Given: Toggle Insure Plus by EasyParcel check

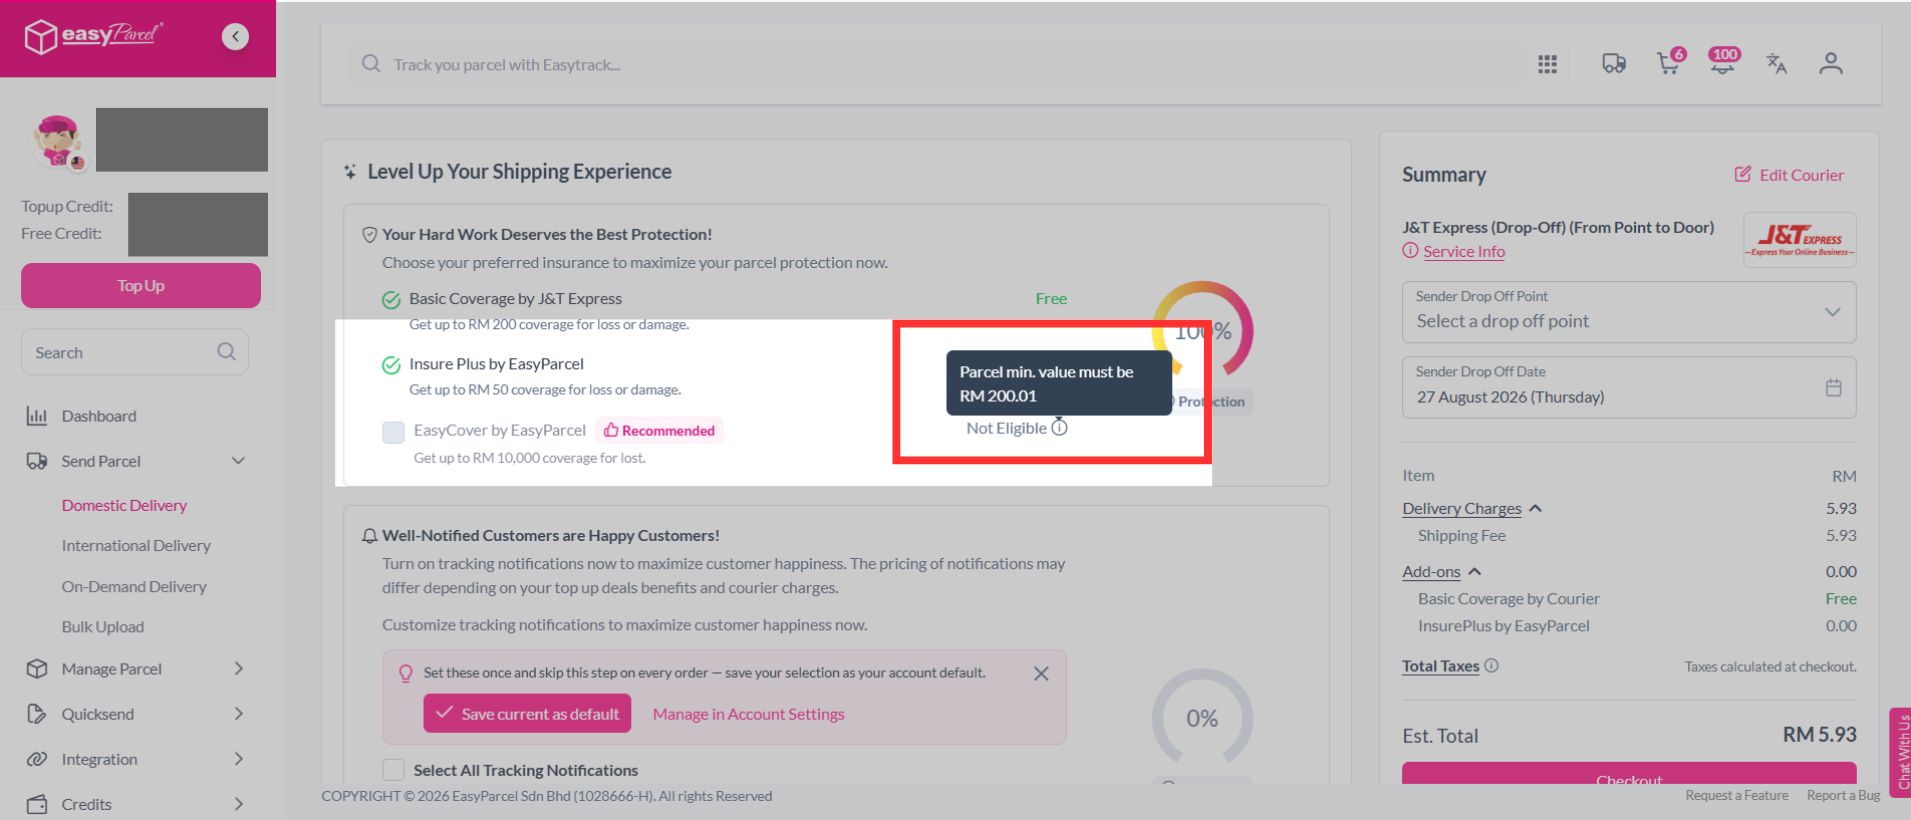Looking at the screenshot, I should [x=391, y=365].
